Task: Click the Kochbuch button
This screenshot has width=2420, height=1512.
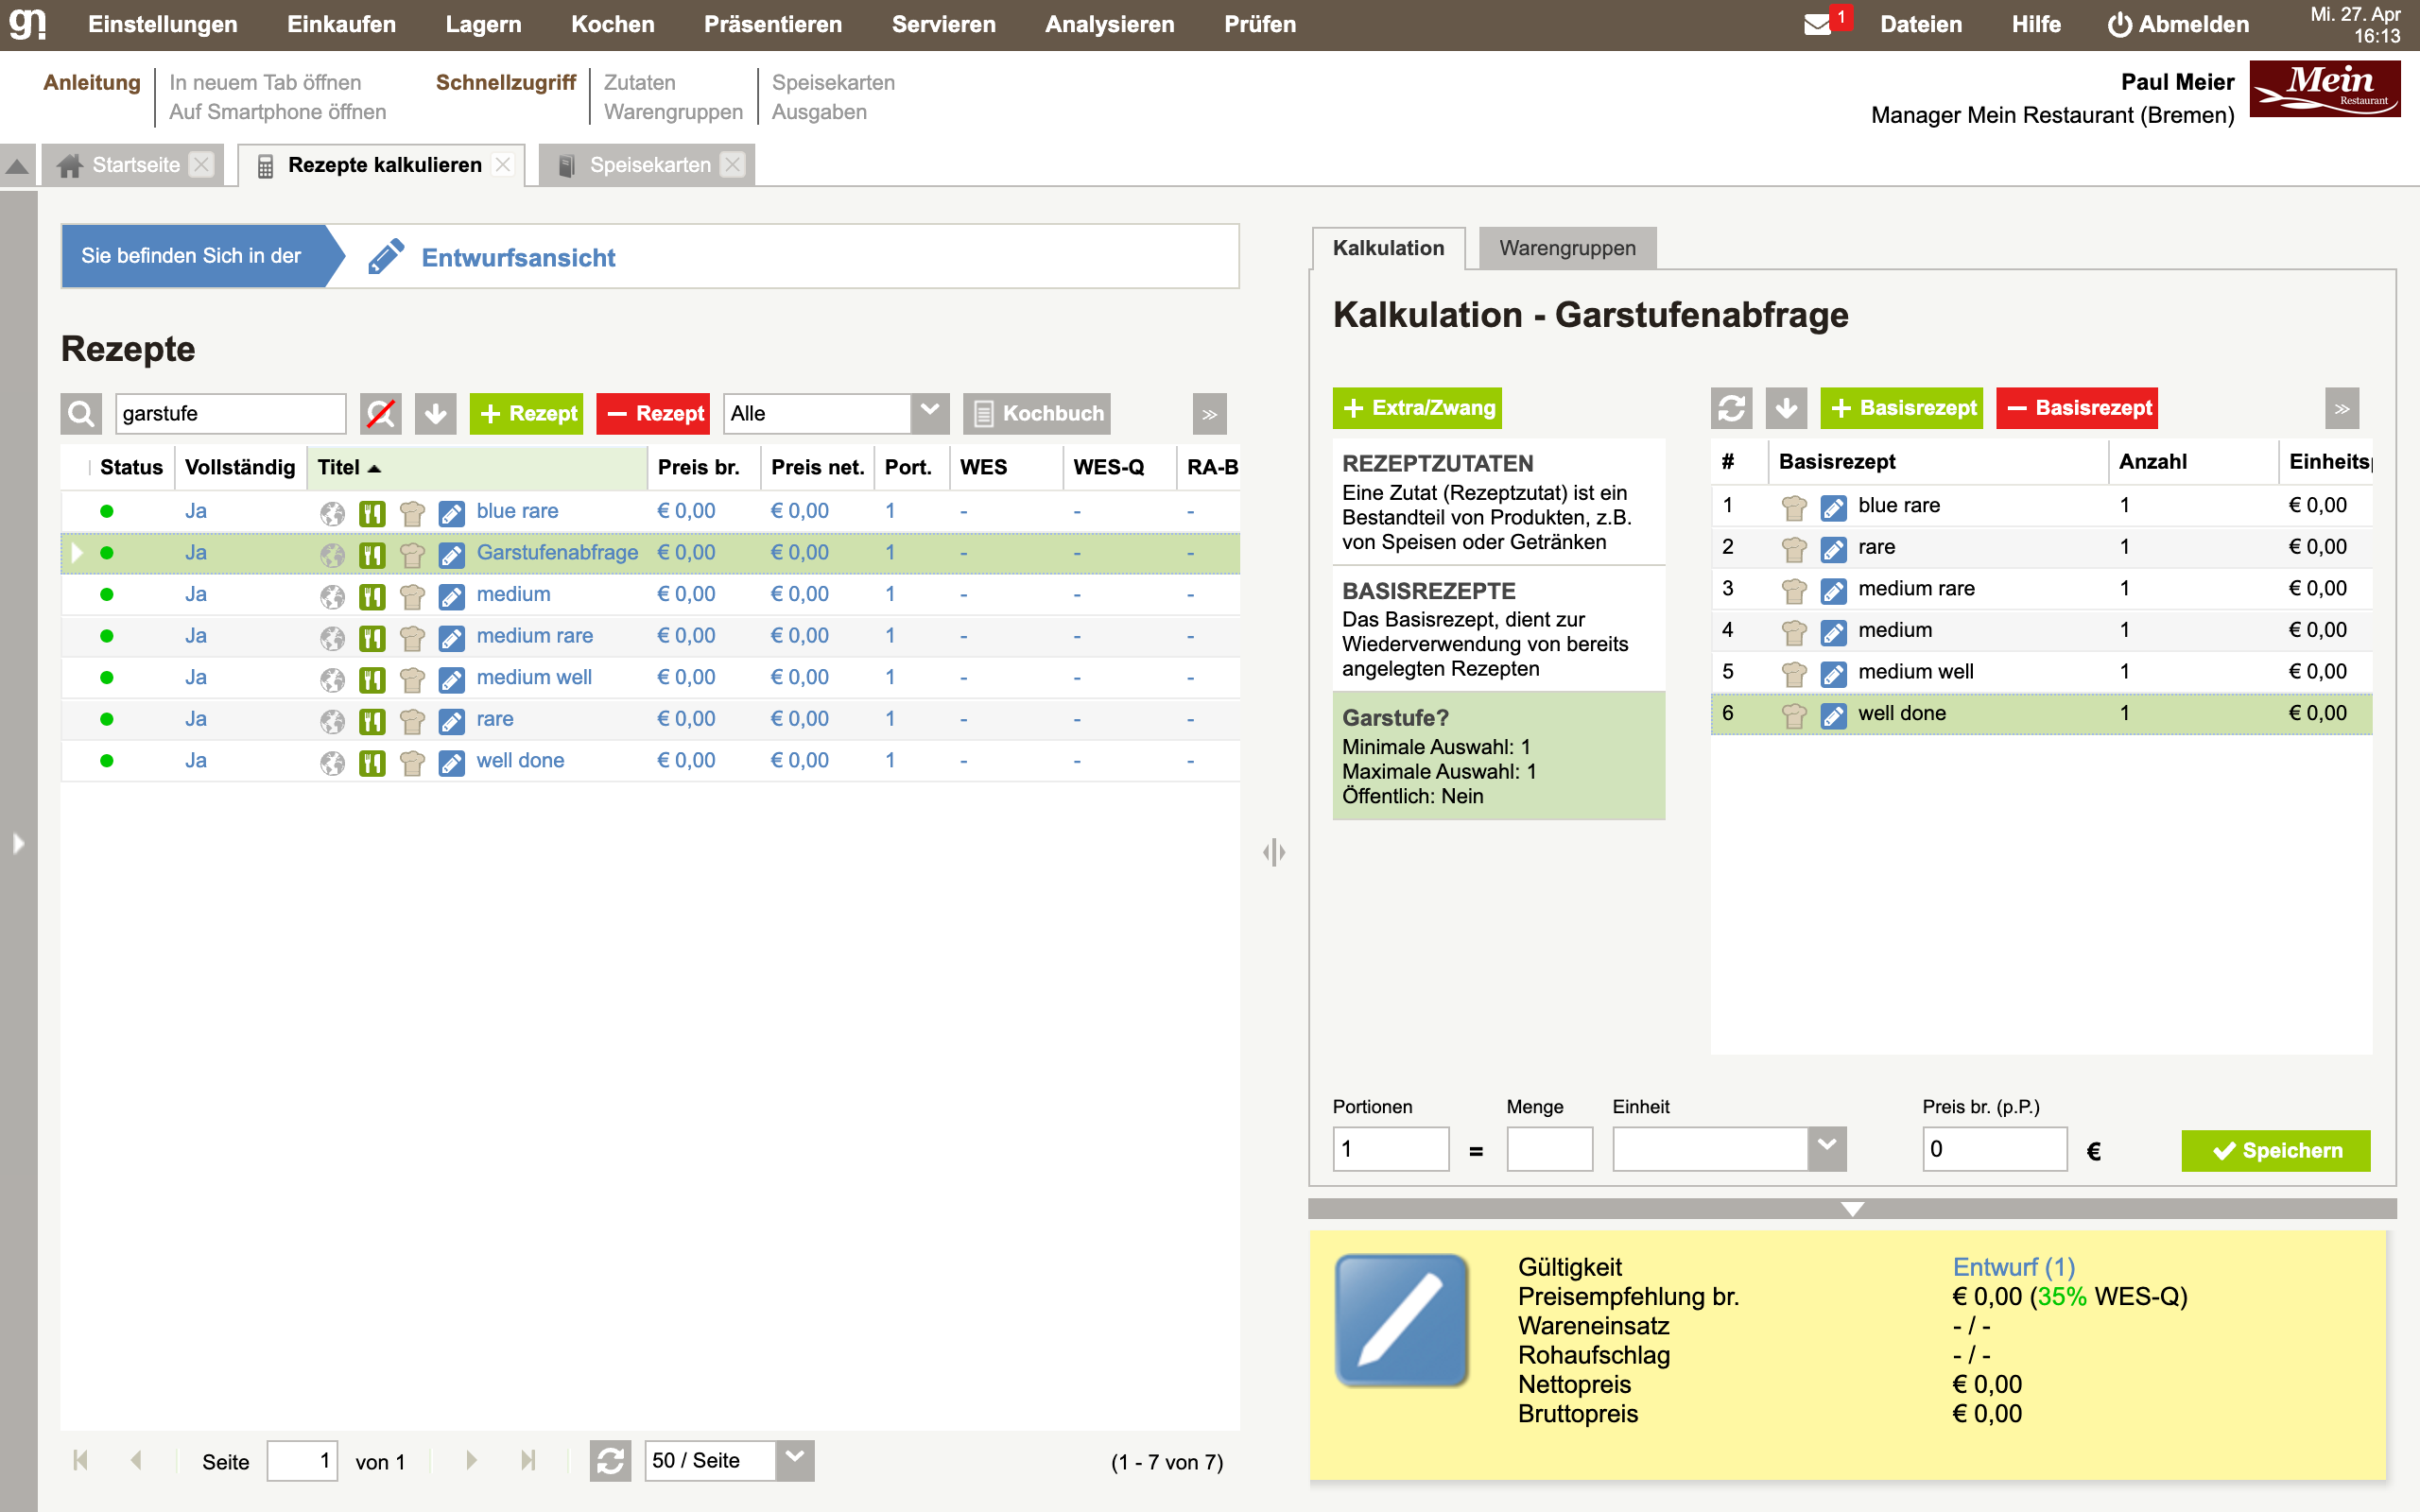Action: [1037, 413]
